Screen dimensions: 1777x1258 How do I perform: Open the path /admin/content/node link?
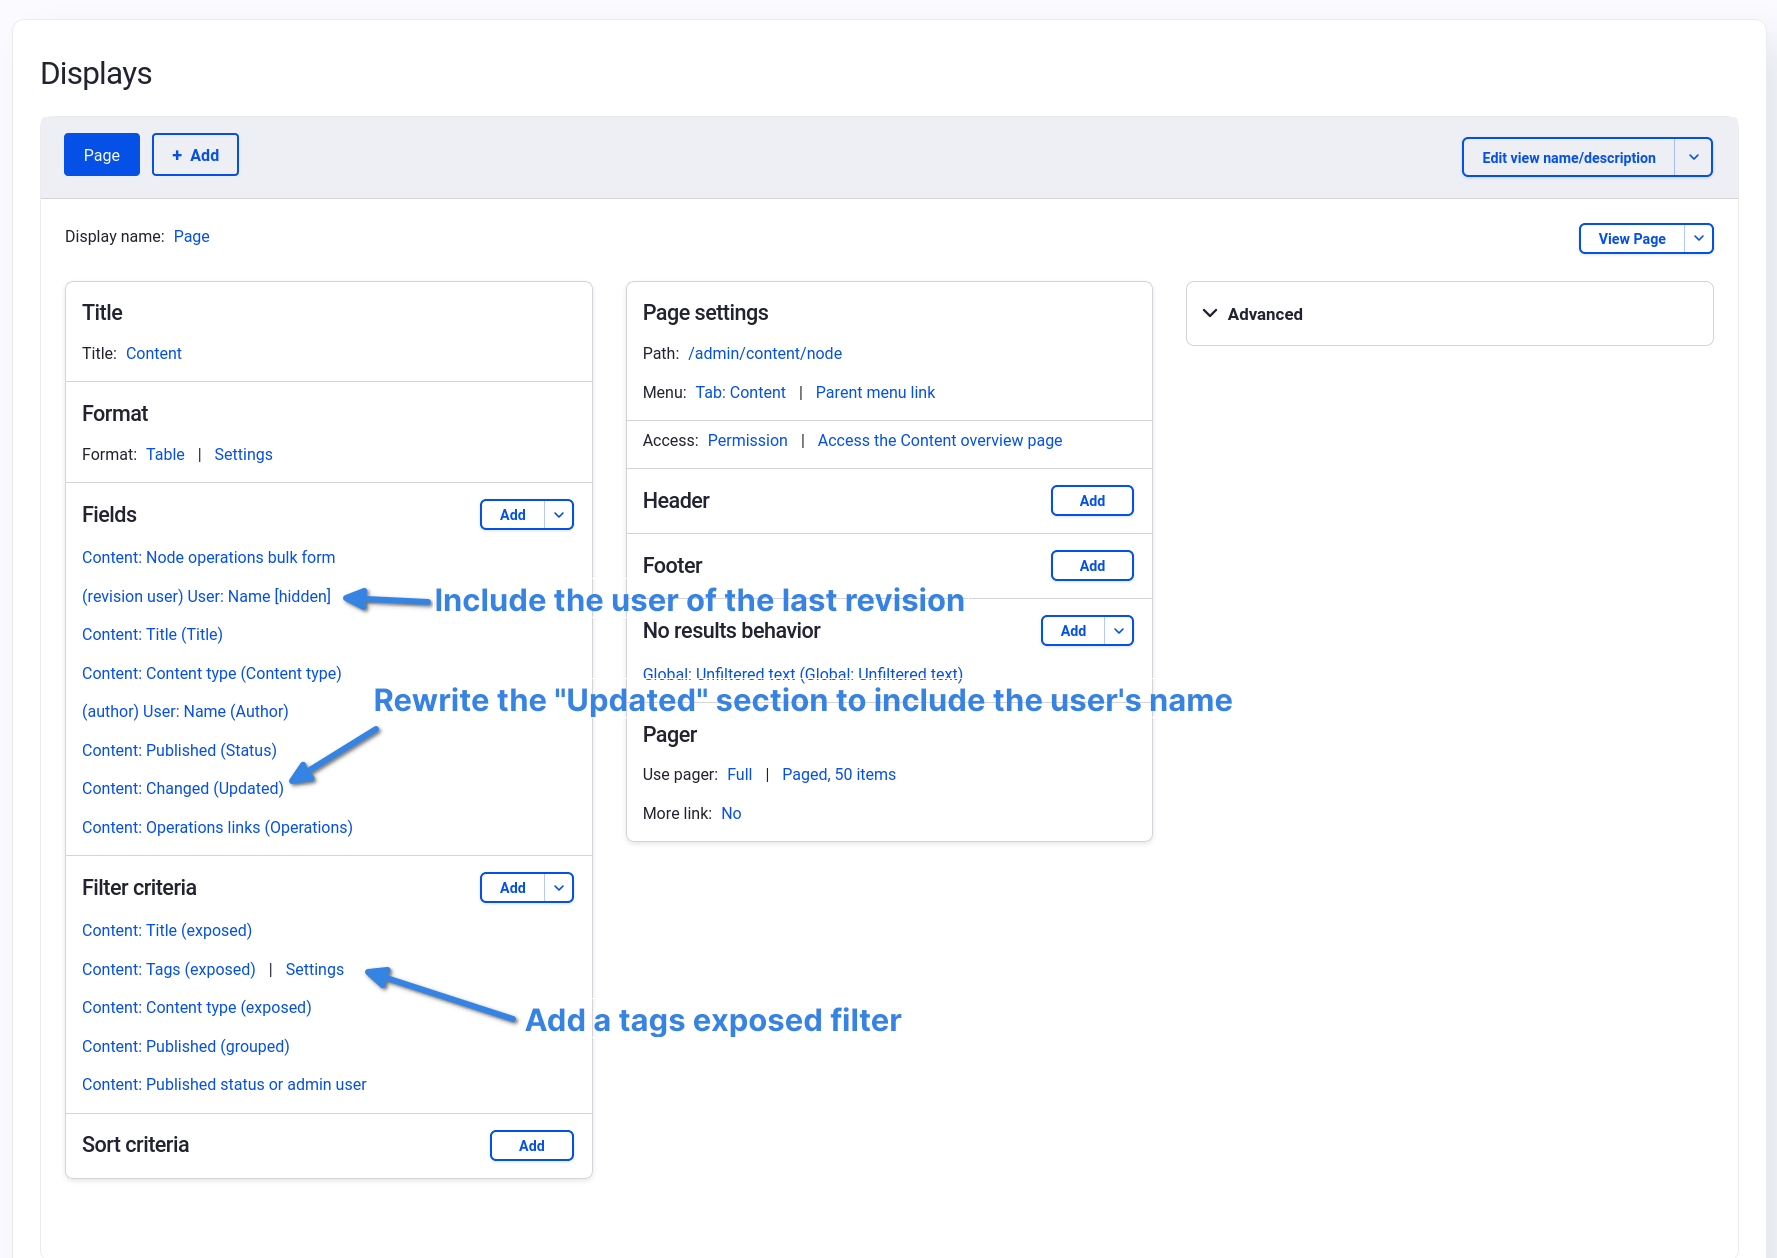(765, 354)
